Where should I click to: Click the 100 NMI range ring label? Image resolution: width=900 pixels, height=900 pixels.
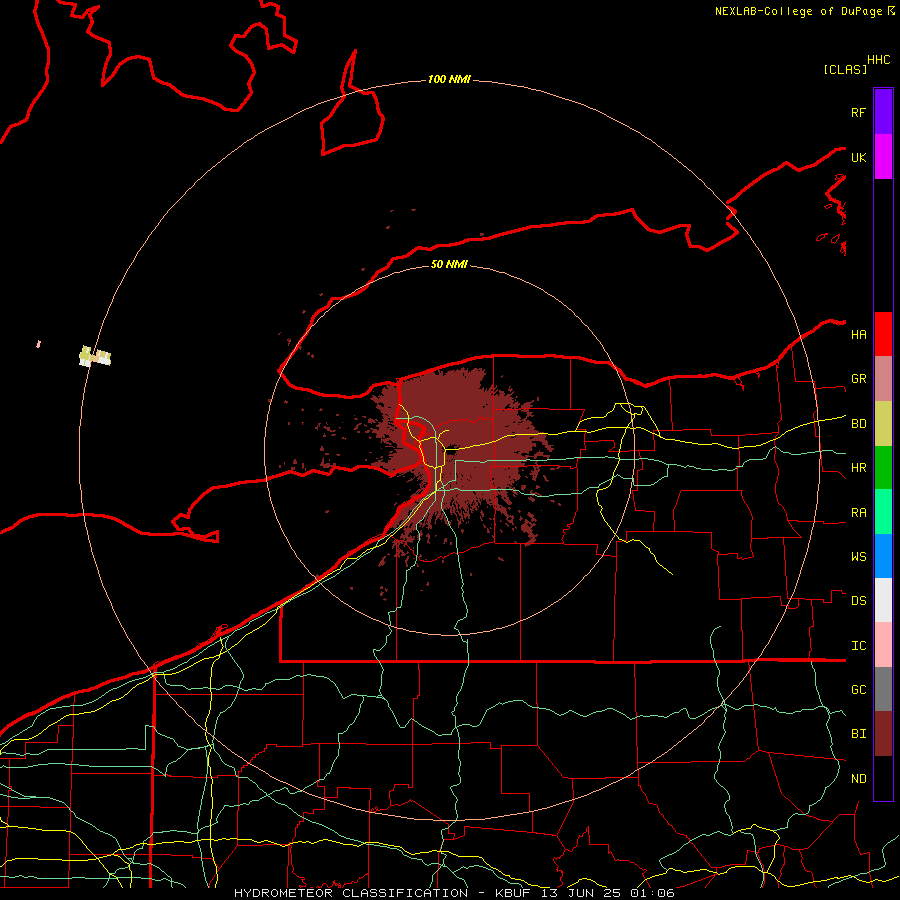[x=449, y=79]
